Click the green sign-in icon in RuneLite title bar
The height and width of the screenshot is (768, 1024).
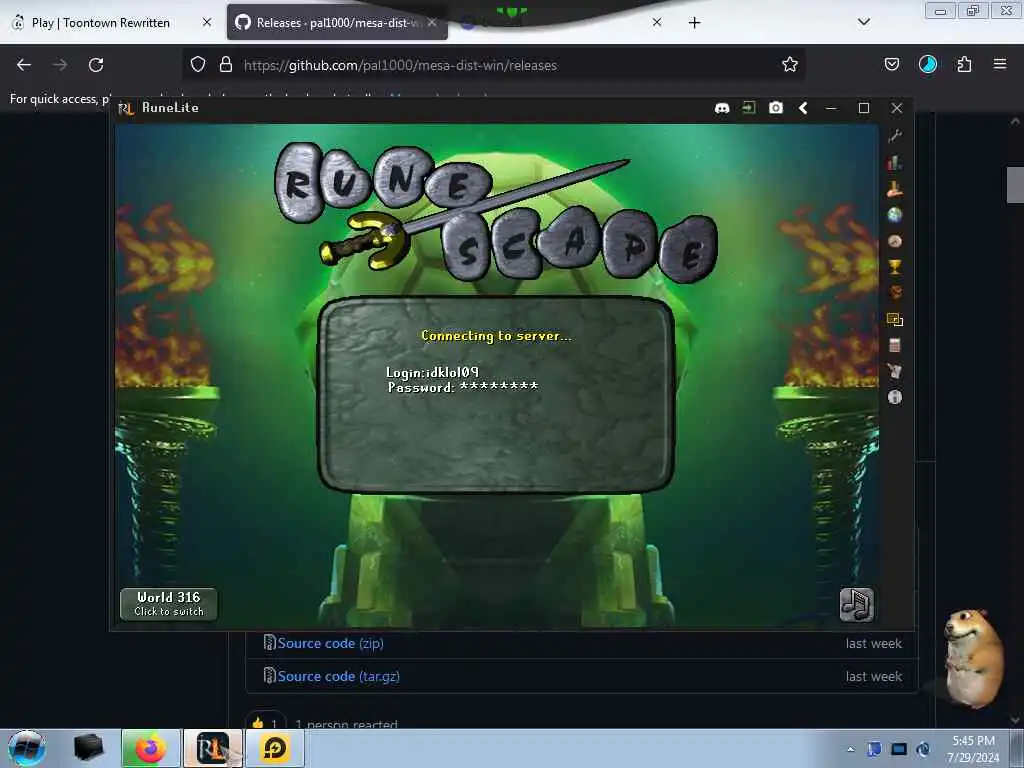[748, 108]
